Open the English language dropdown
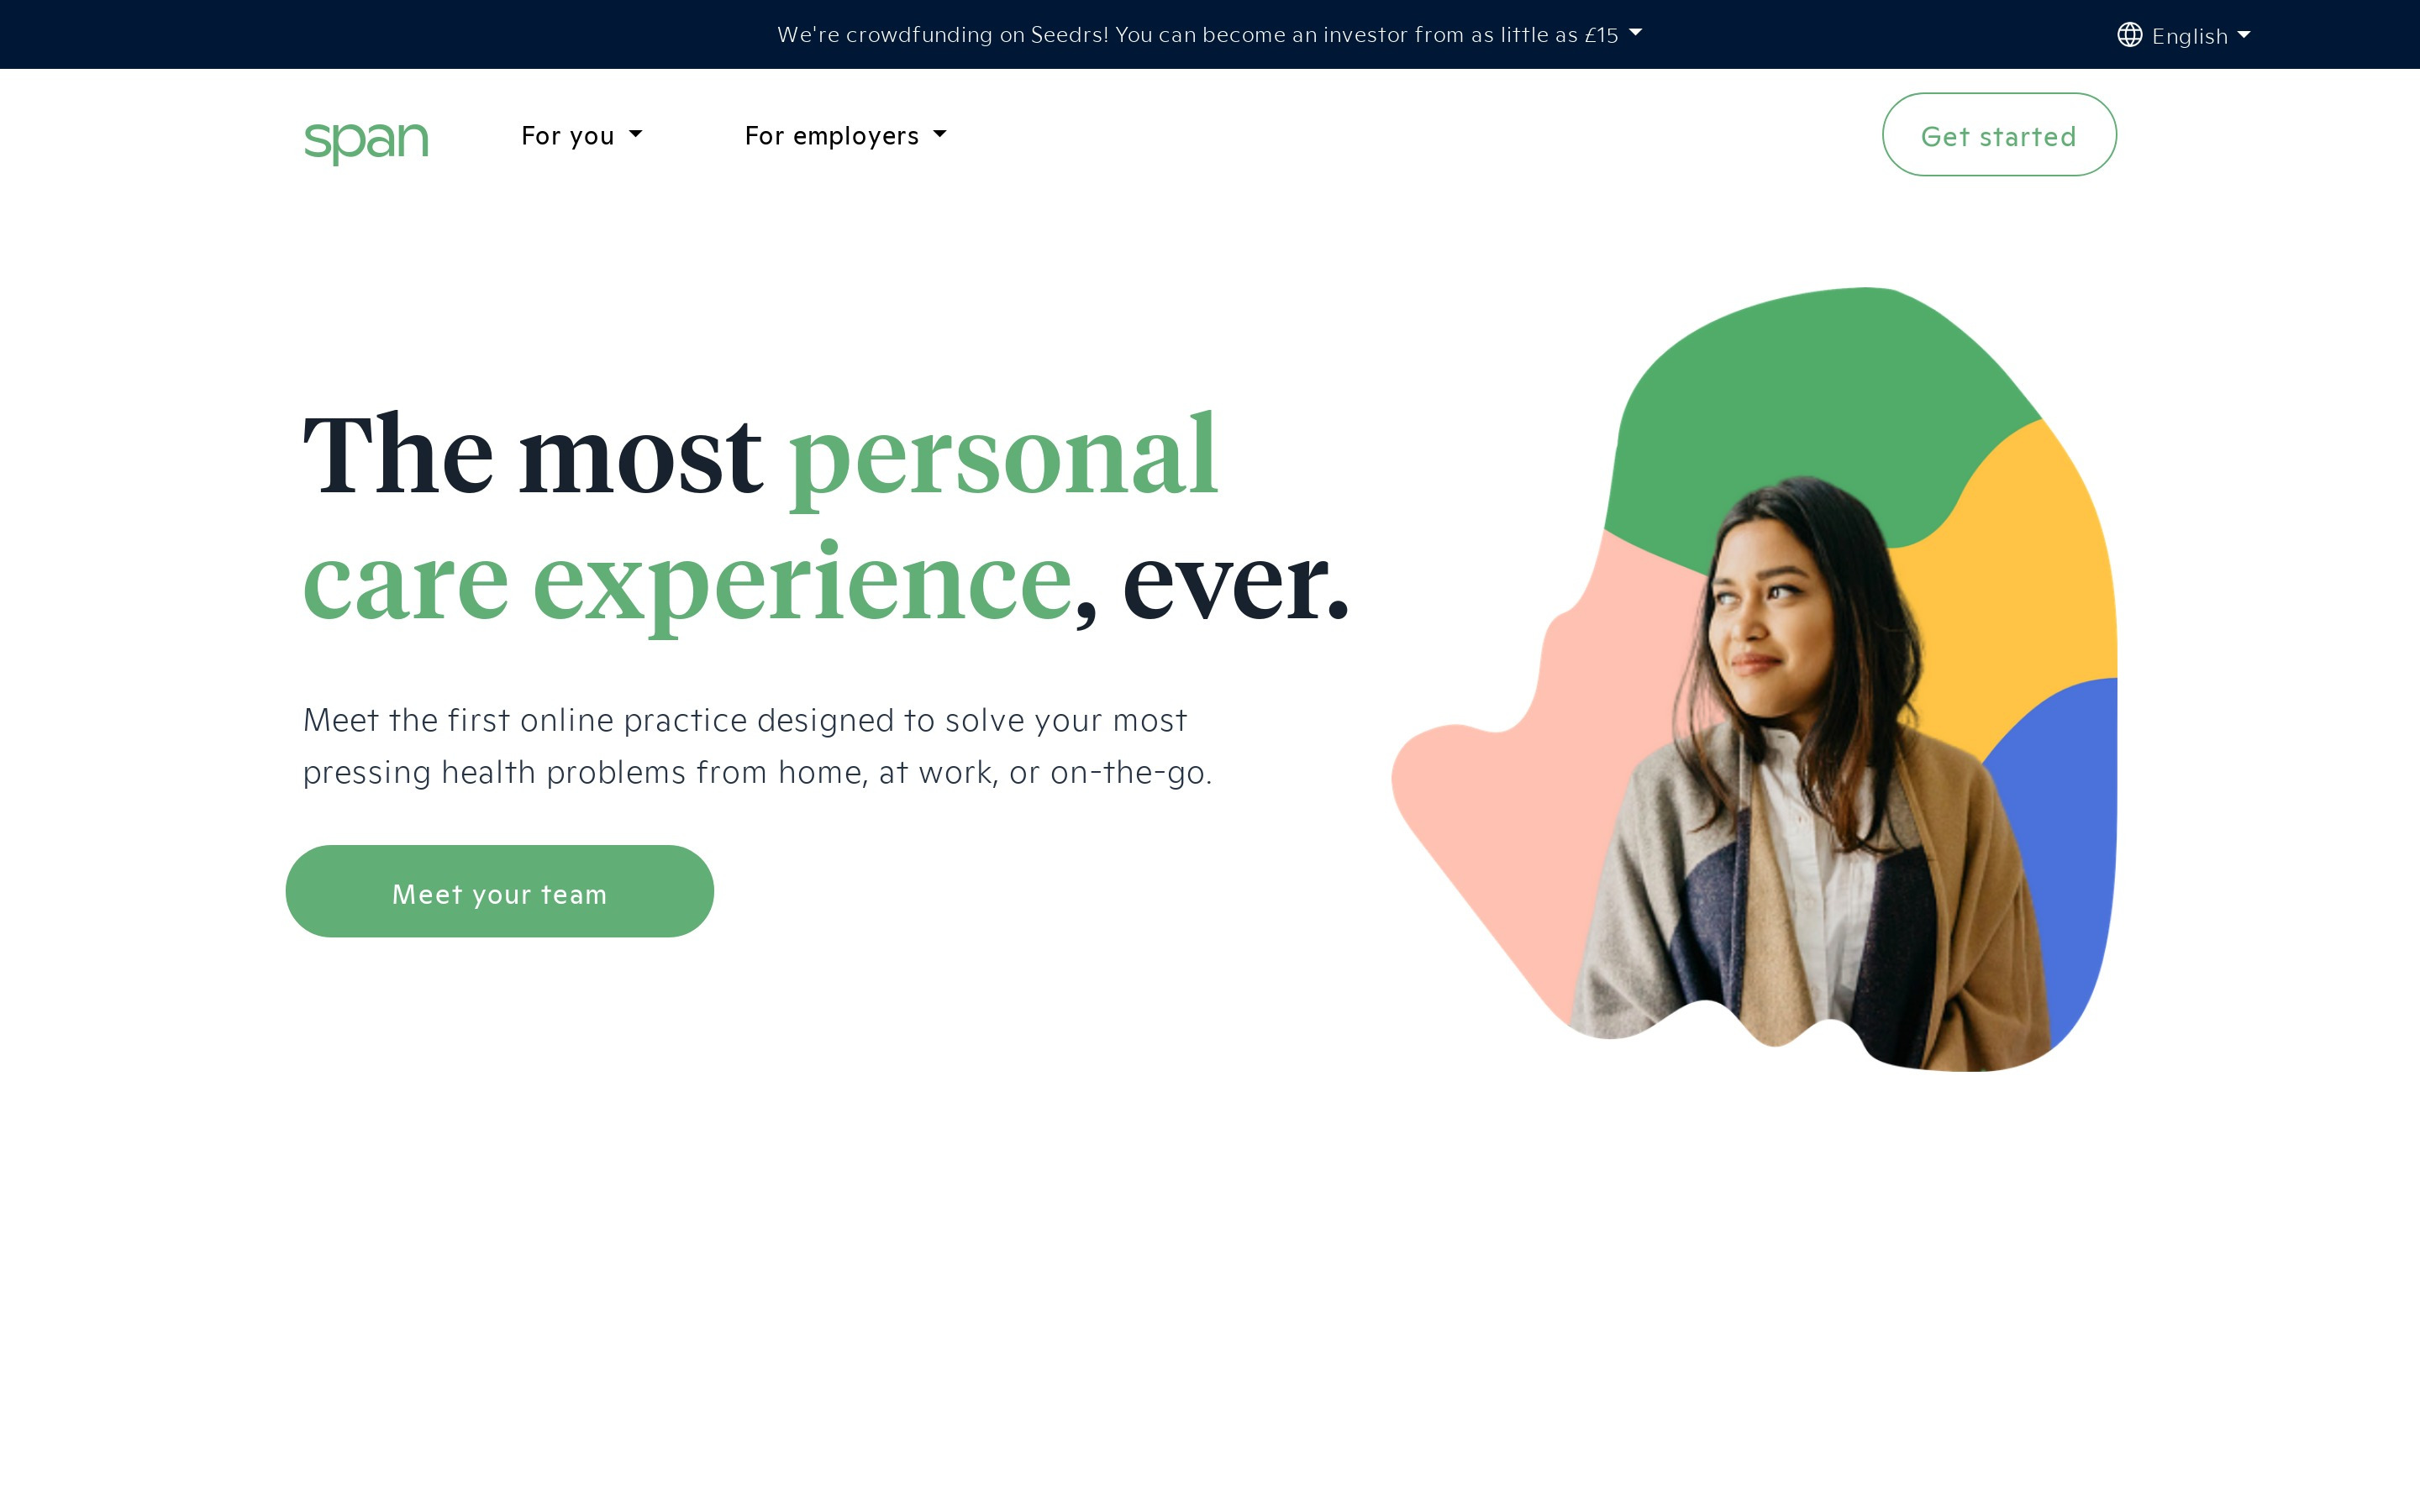 pyautogui.click(x=2184, y=35)
